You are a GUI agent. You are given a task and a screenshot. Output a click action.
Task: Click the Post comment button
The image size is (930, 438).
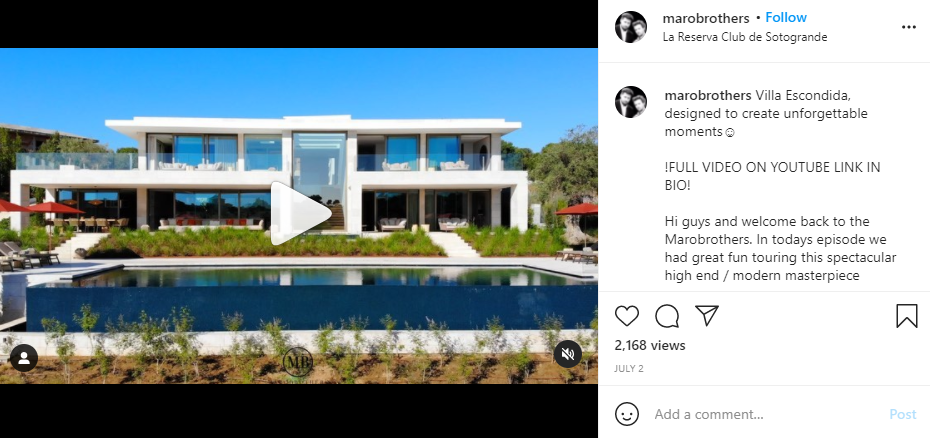tap(903, 414)
